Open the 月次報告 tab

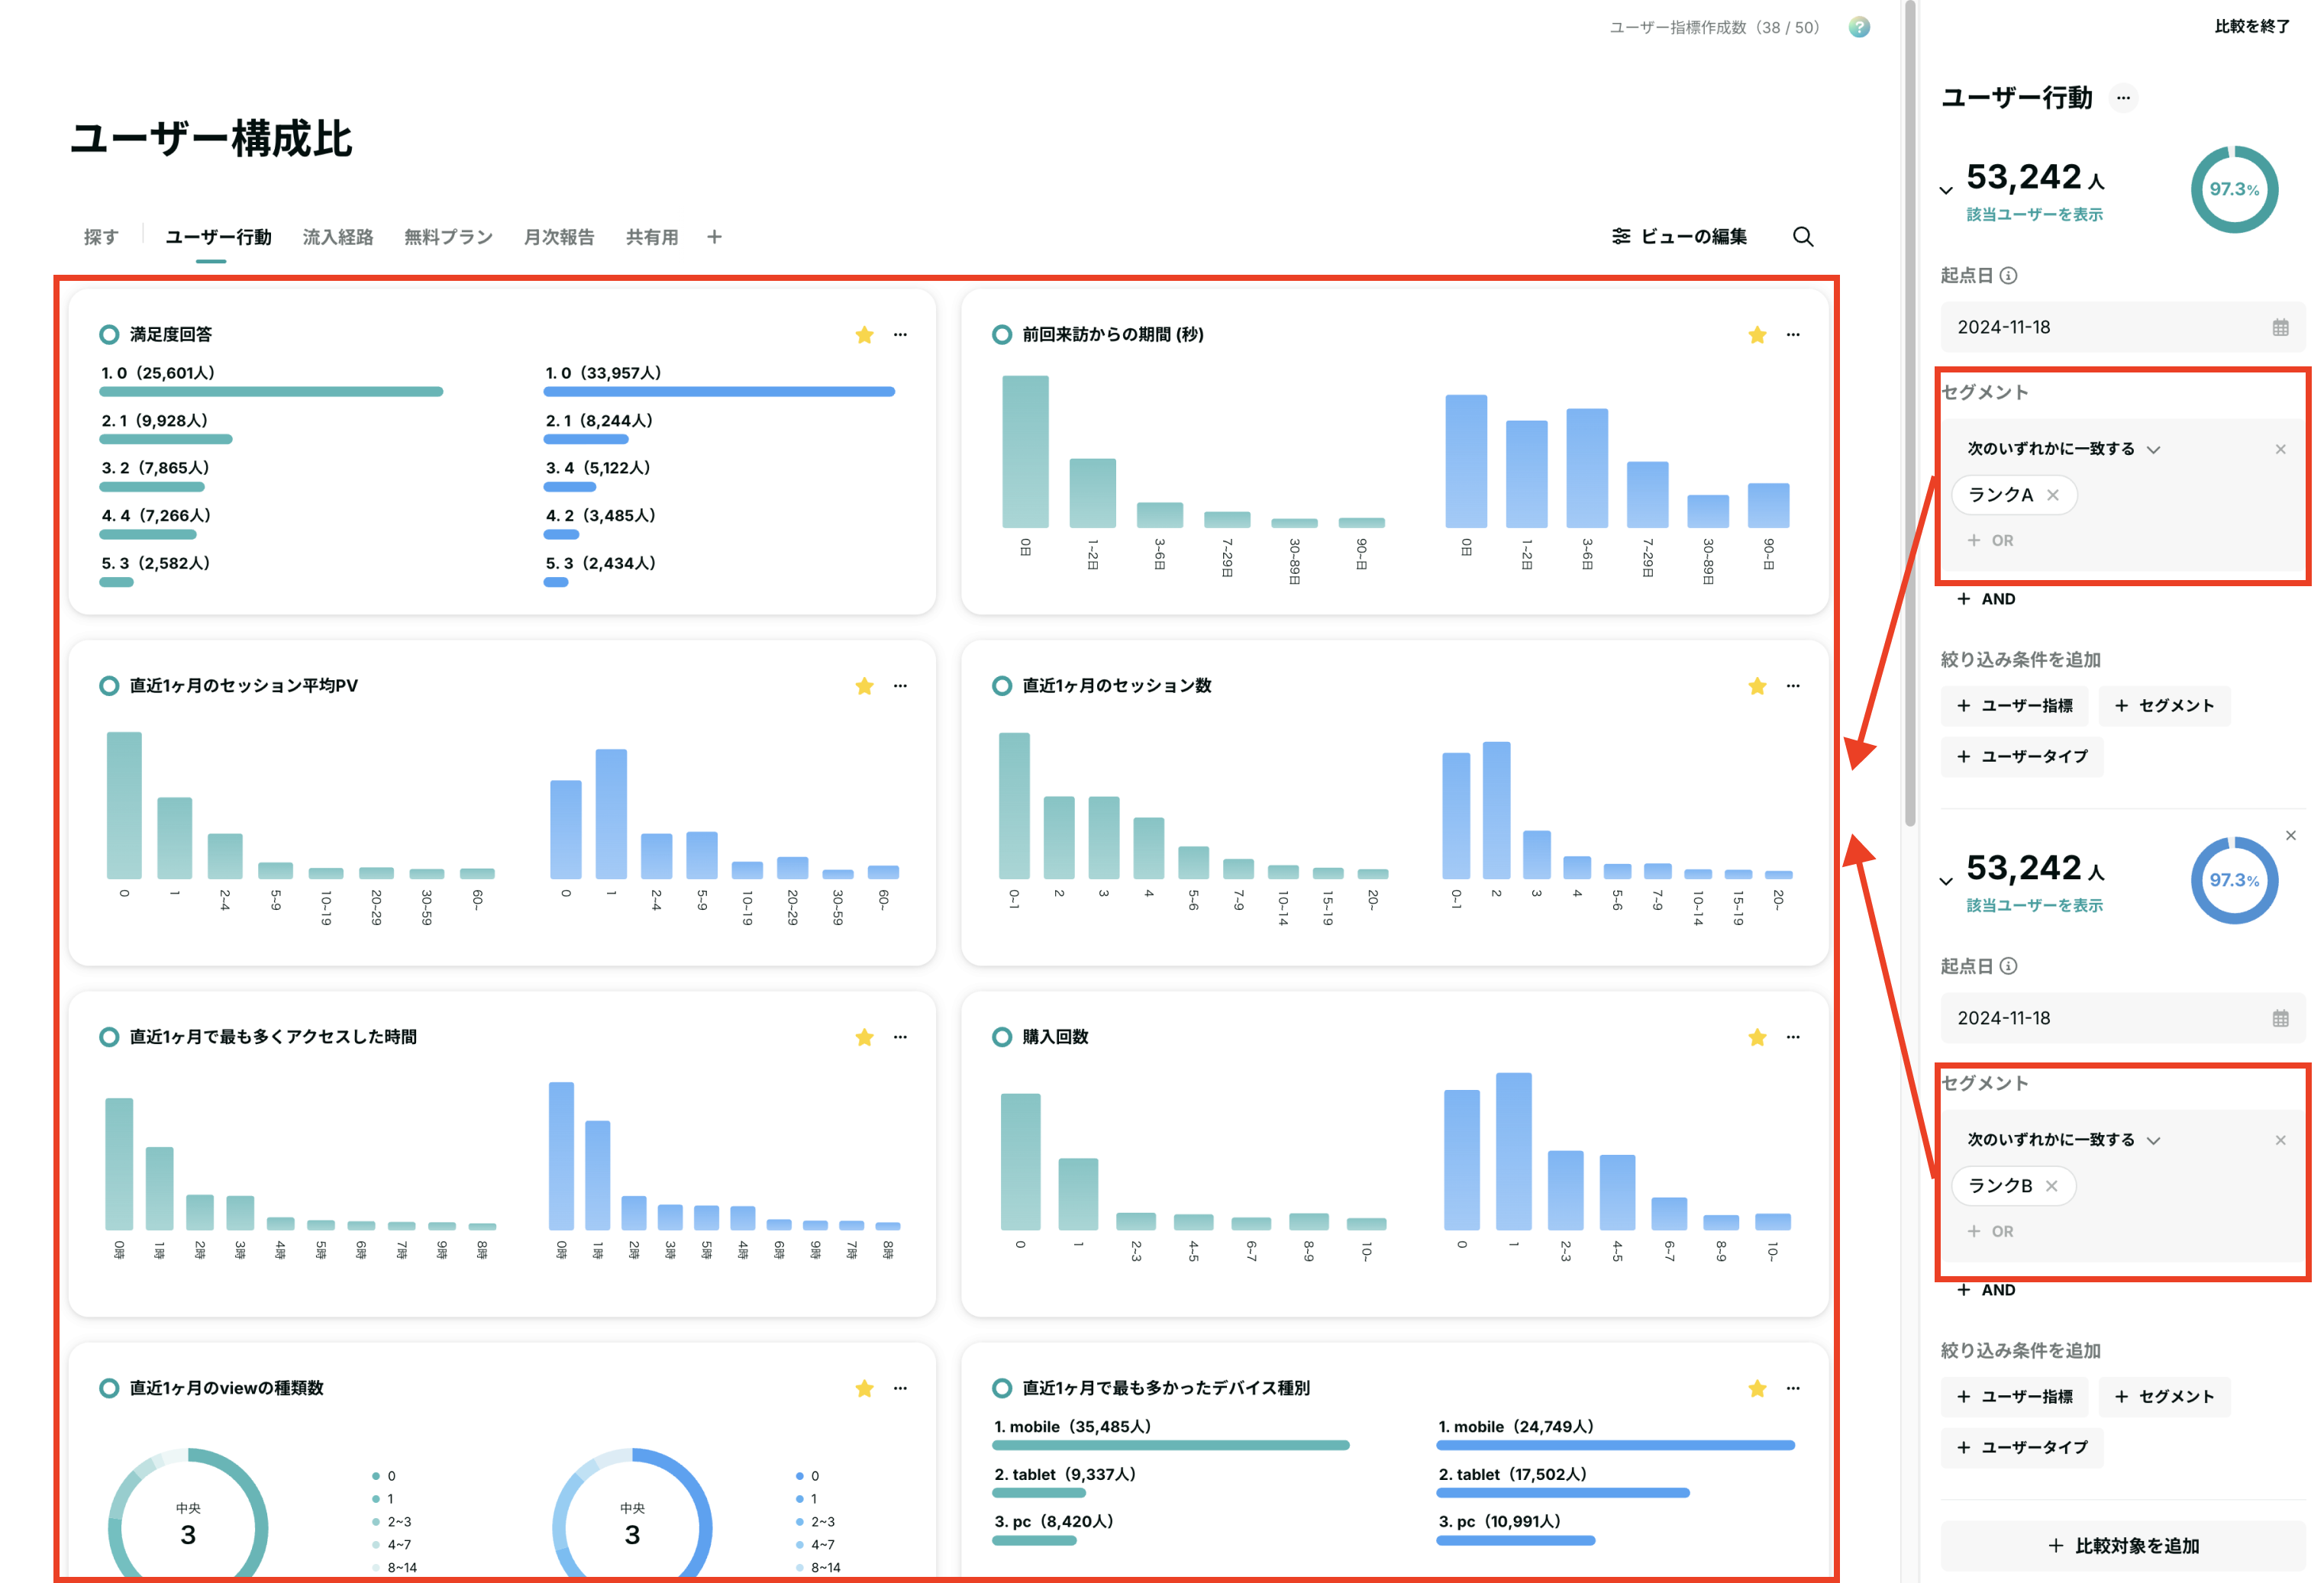coord(559,237)
